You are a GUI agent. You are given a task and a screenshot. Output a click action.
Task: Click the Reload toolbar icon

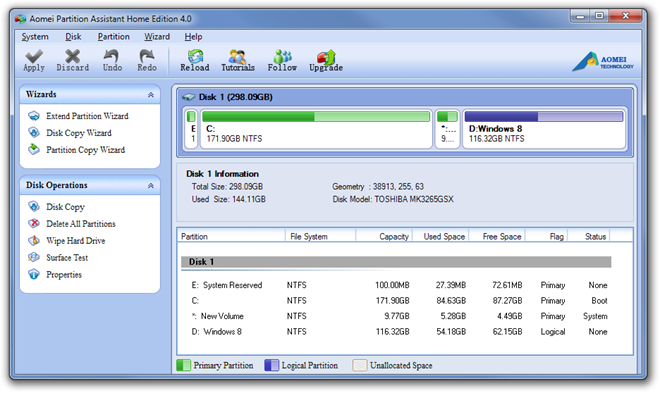pyautogui.click(x=195, y=56)
